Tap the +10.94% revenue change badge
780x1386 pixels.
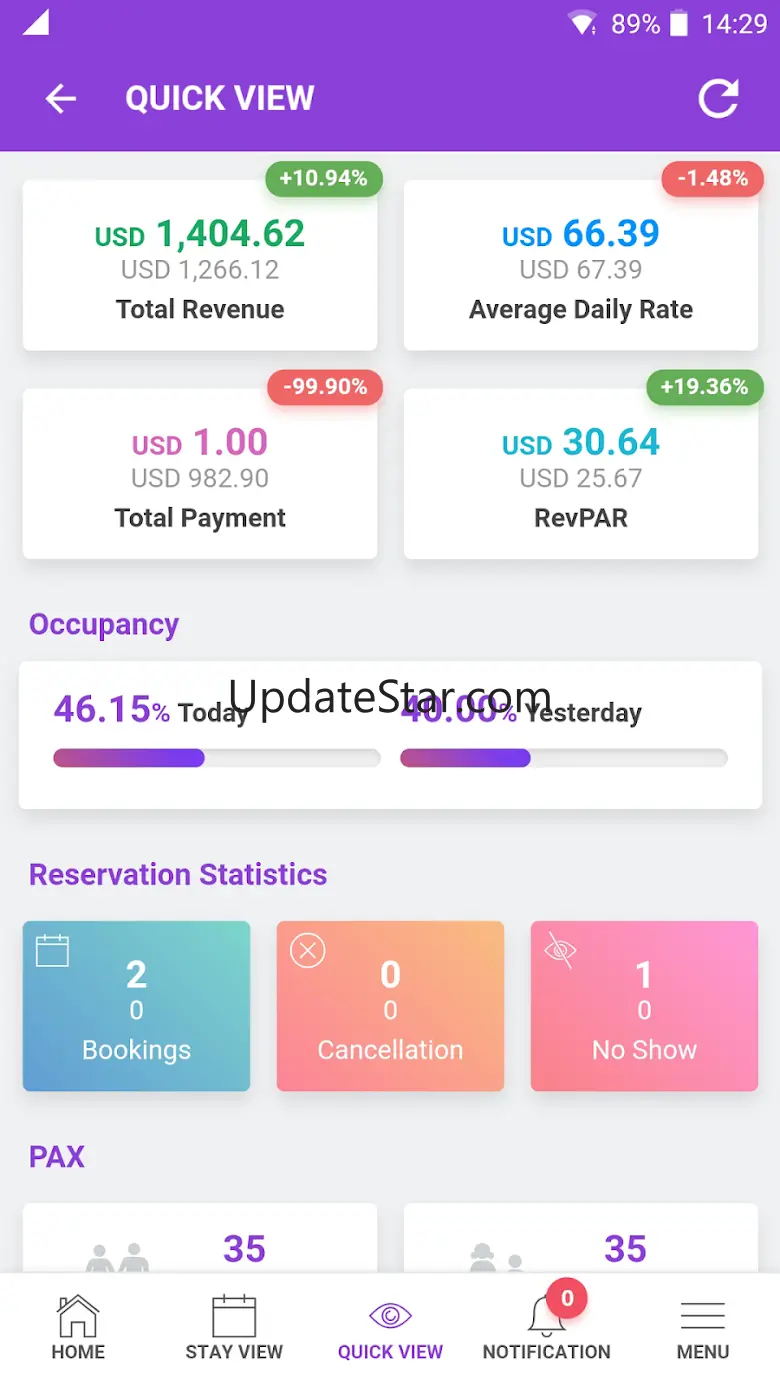[x=323, y=179]
